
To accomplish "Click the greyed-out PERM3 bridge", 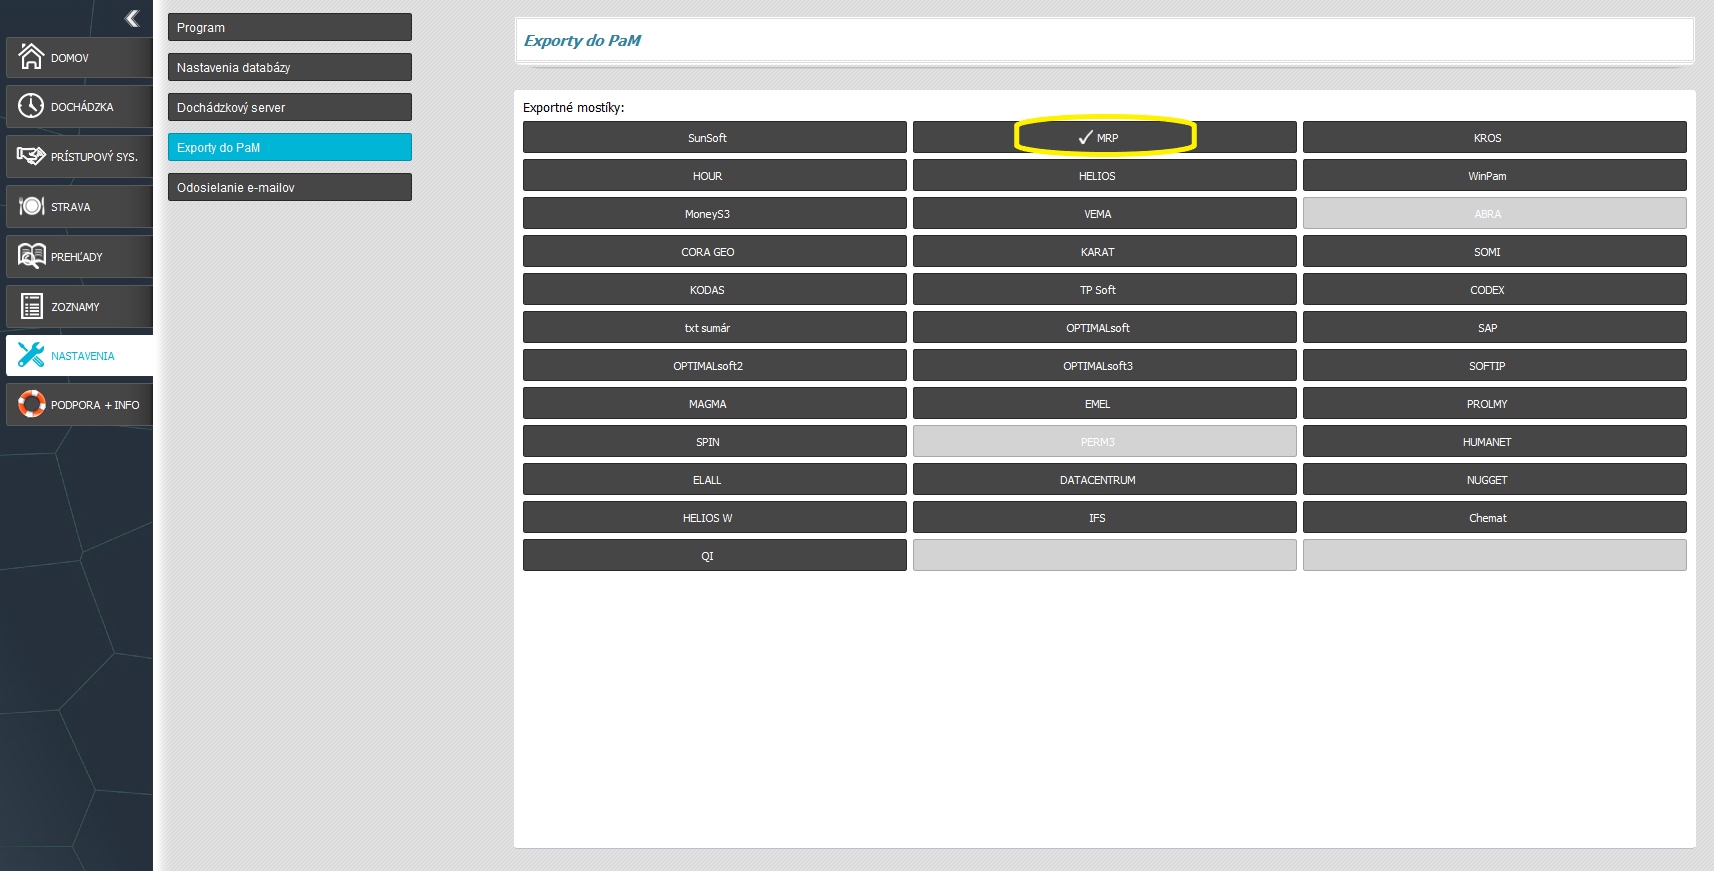I will tap(1105, 441).
